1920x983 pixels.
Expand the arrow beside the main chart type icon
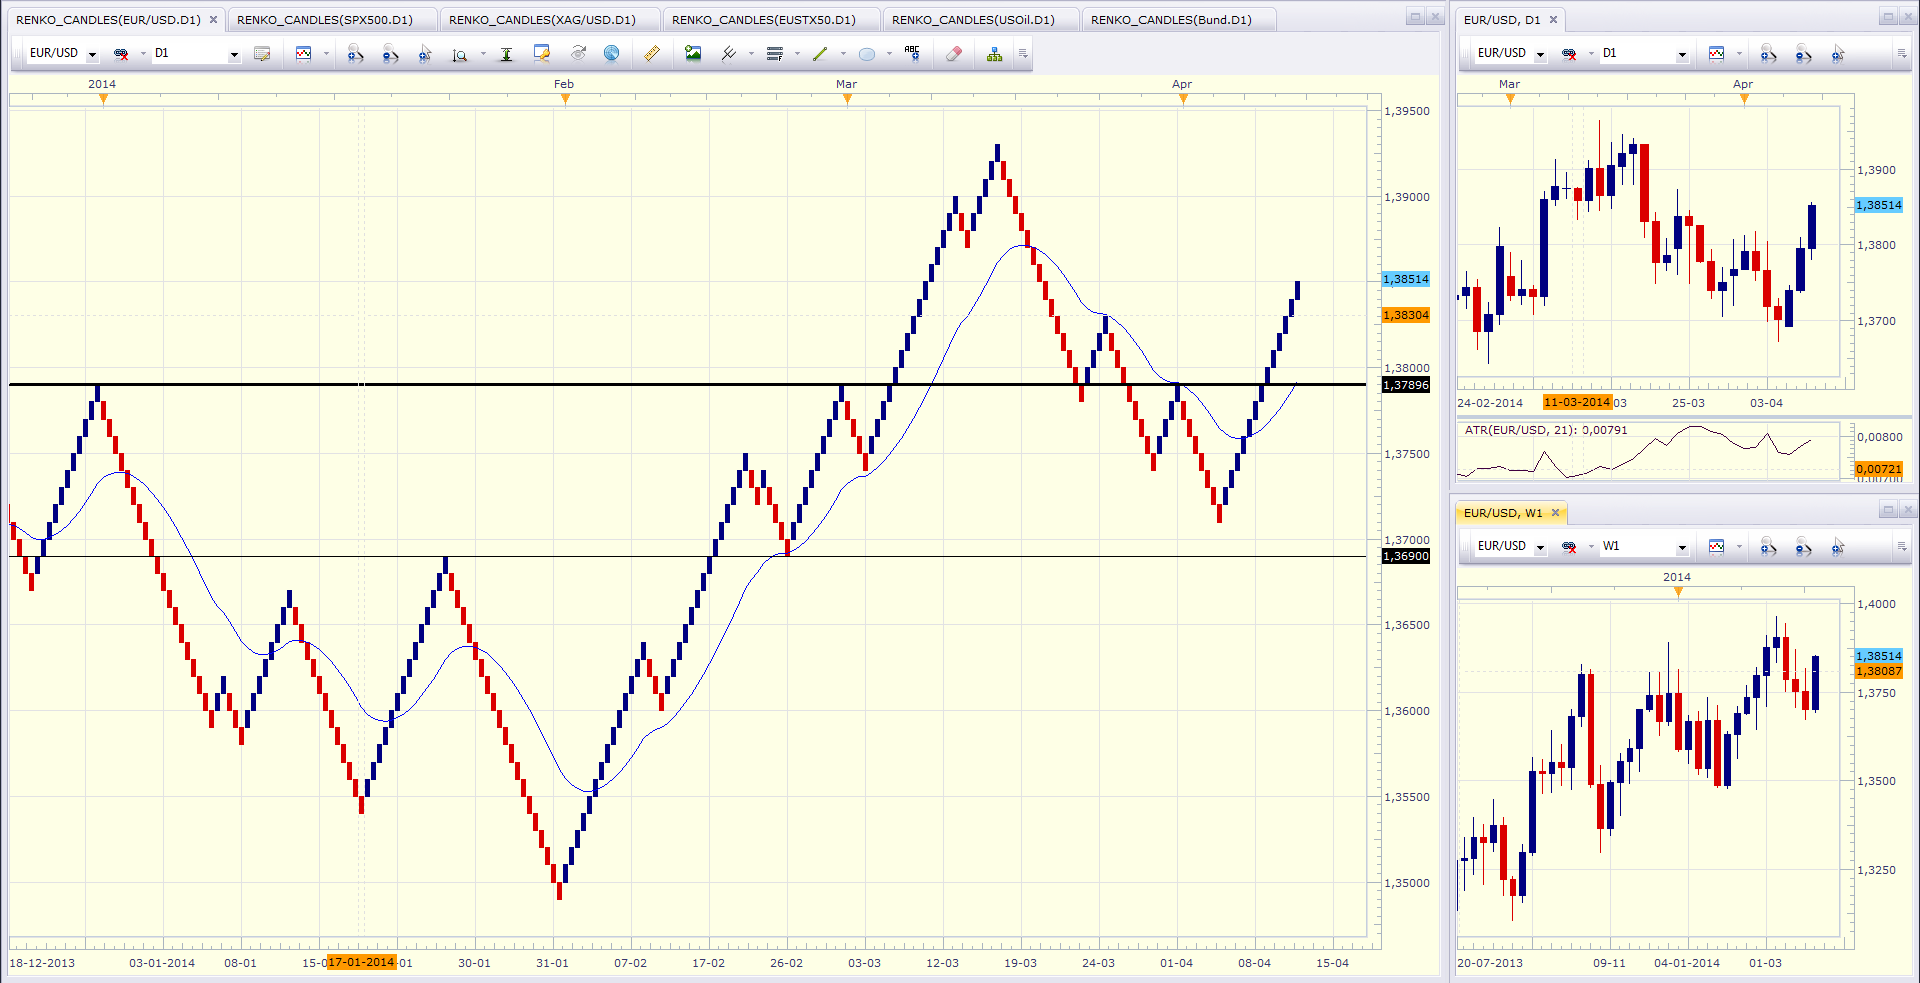(x=326, y=54)
